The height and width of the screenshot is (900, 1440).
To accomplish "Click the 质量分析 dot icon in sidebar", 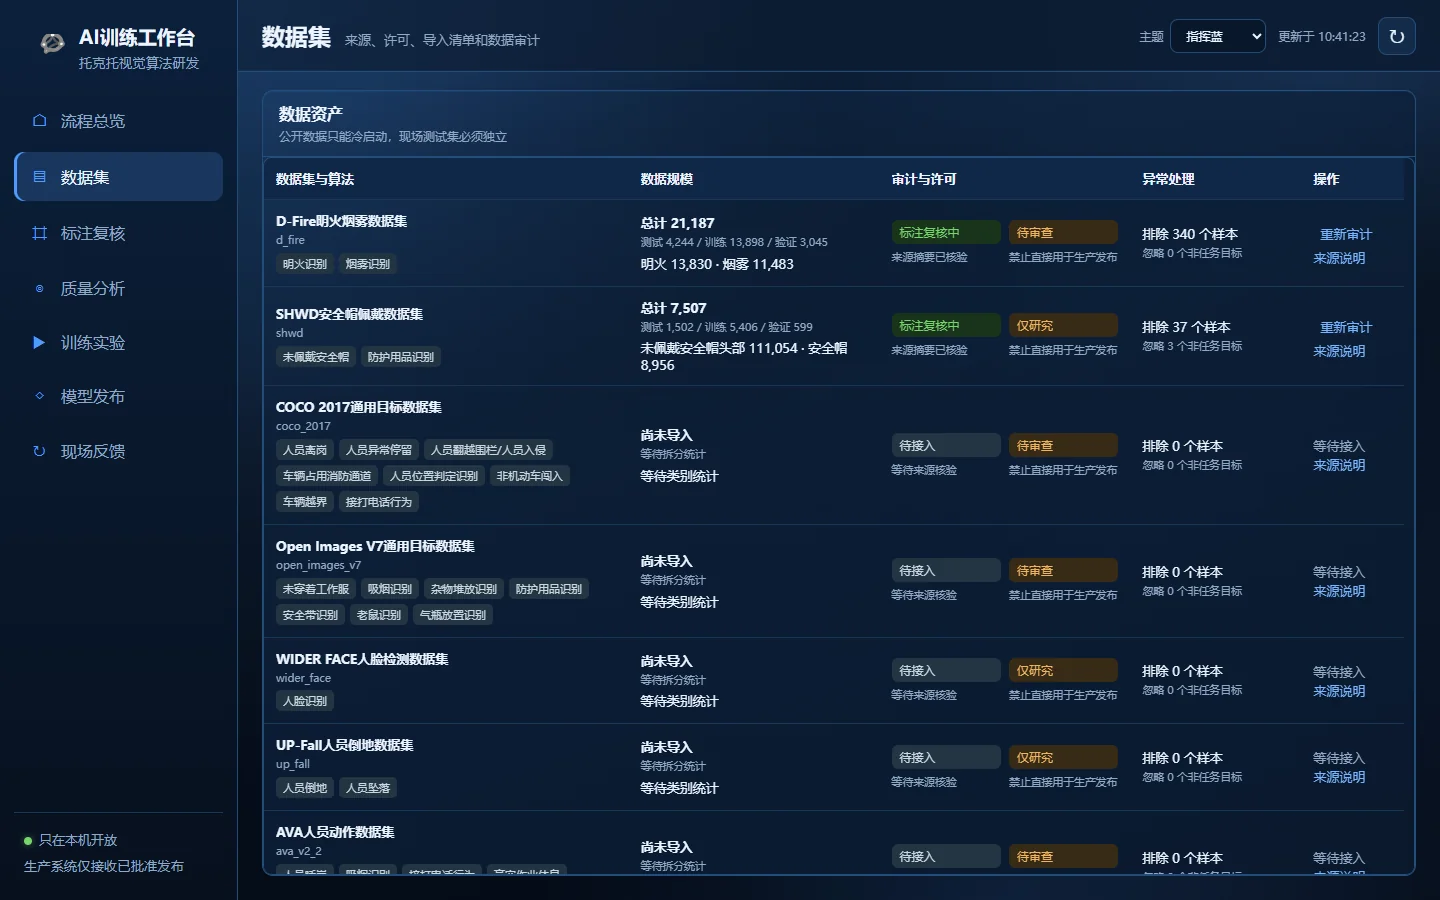I will [39, 288].
